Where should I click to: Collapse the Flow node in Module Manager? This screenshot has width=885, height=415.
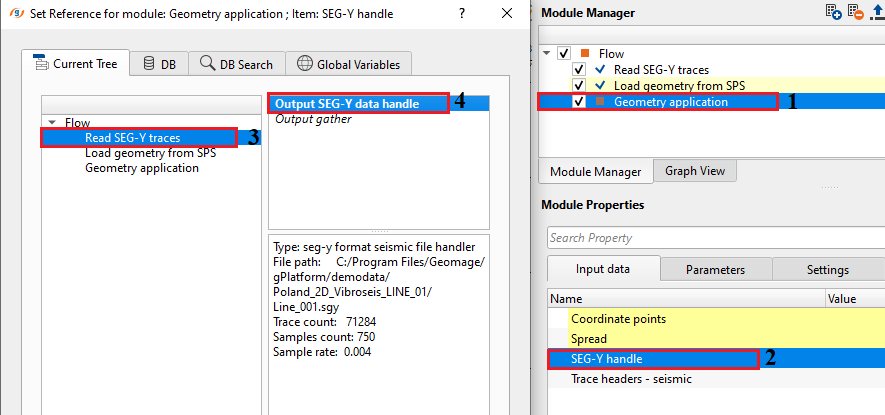pos(546,53)
